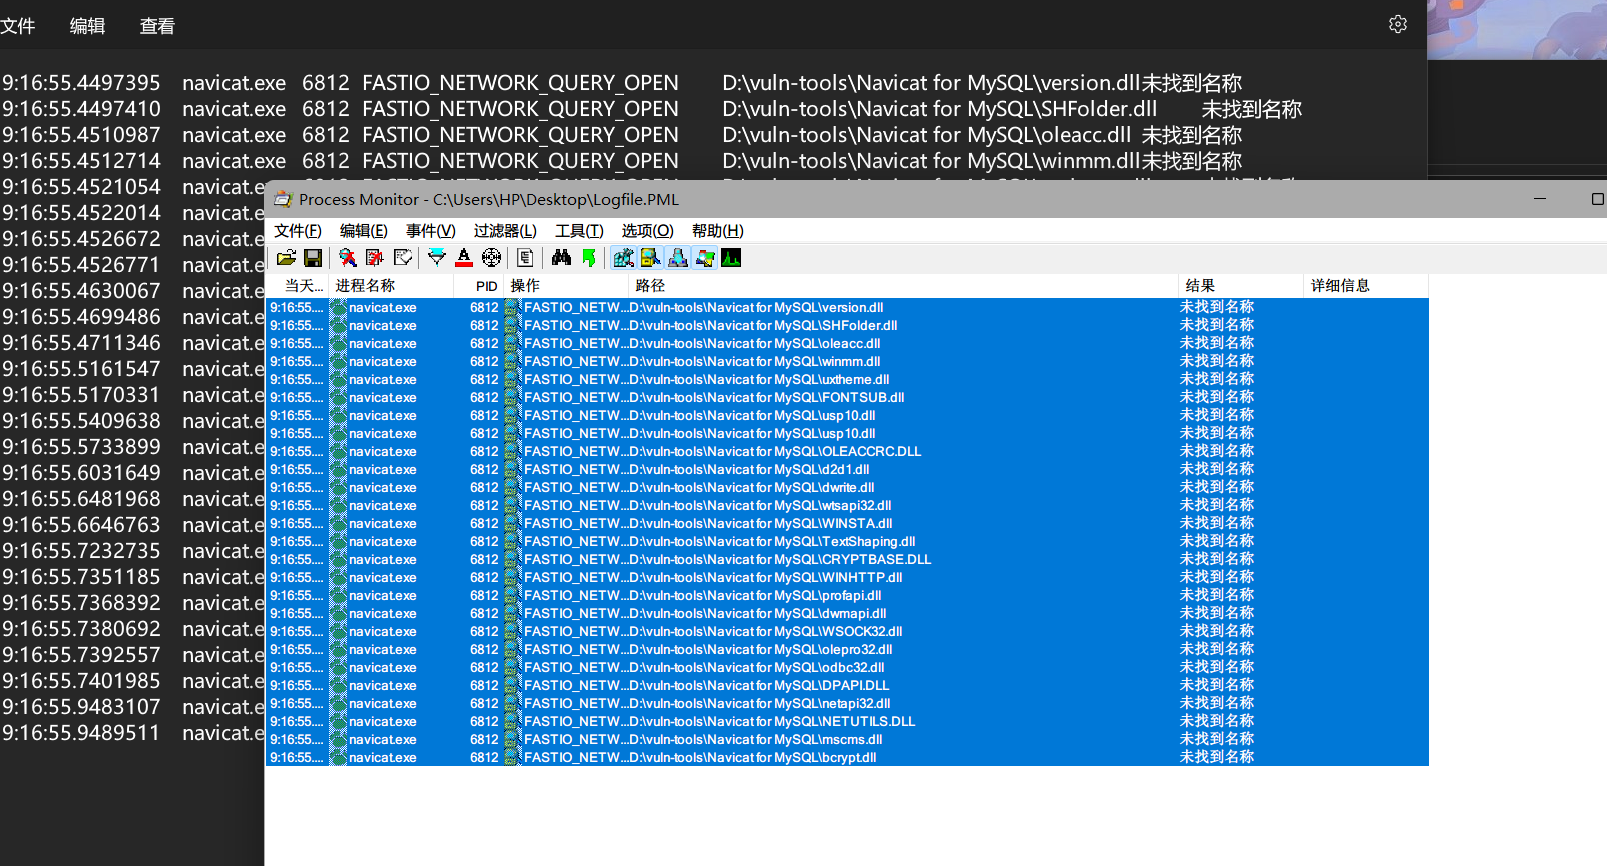Image resolution: width=1607 pixels, height=866 pixels.
Task: Open the Filter dialog funnel icon
Action: pos(437,258)
